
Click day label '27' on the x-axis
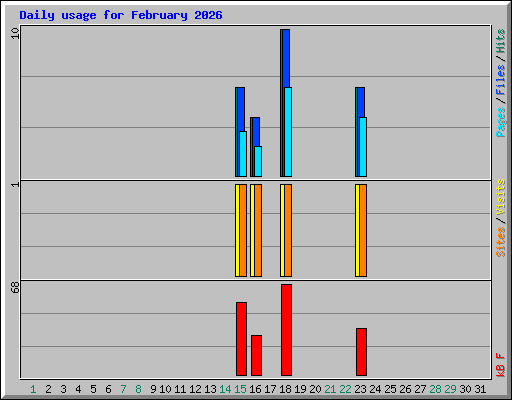coord(420,389)
